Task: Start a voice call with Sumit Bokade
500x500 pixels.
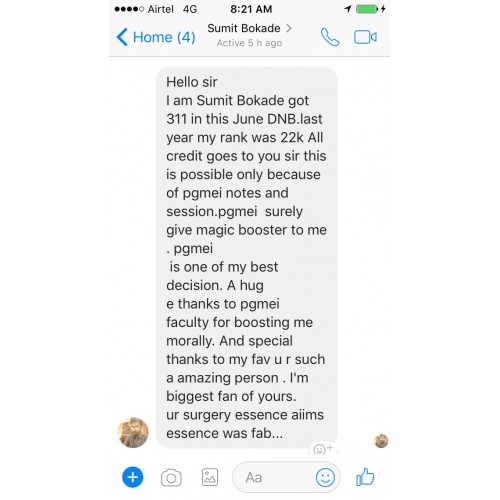Action: (x=330, y=37)
